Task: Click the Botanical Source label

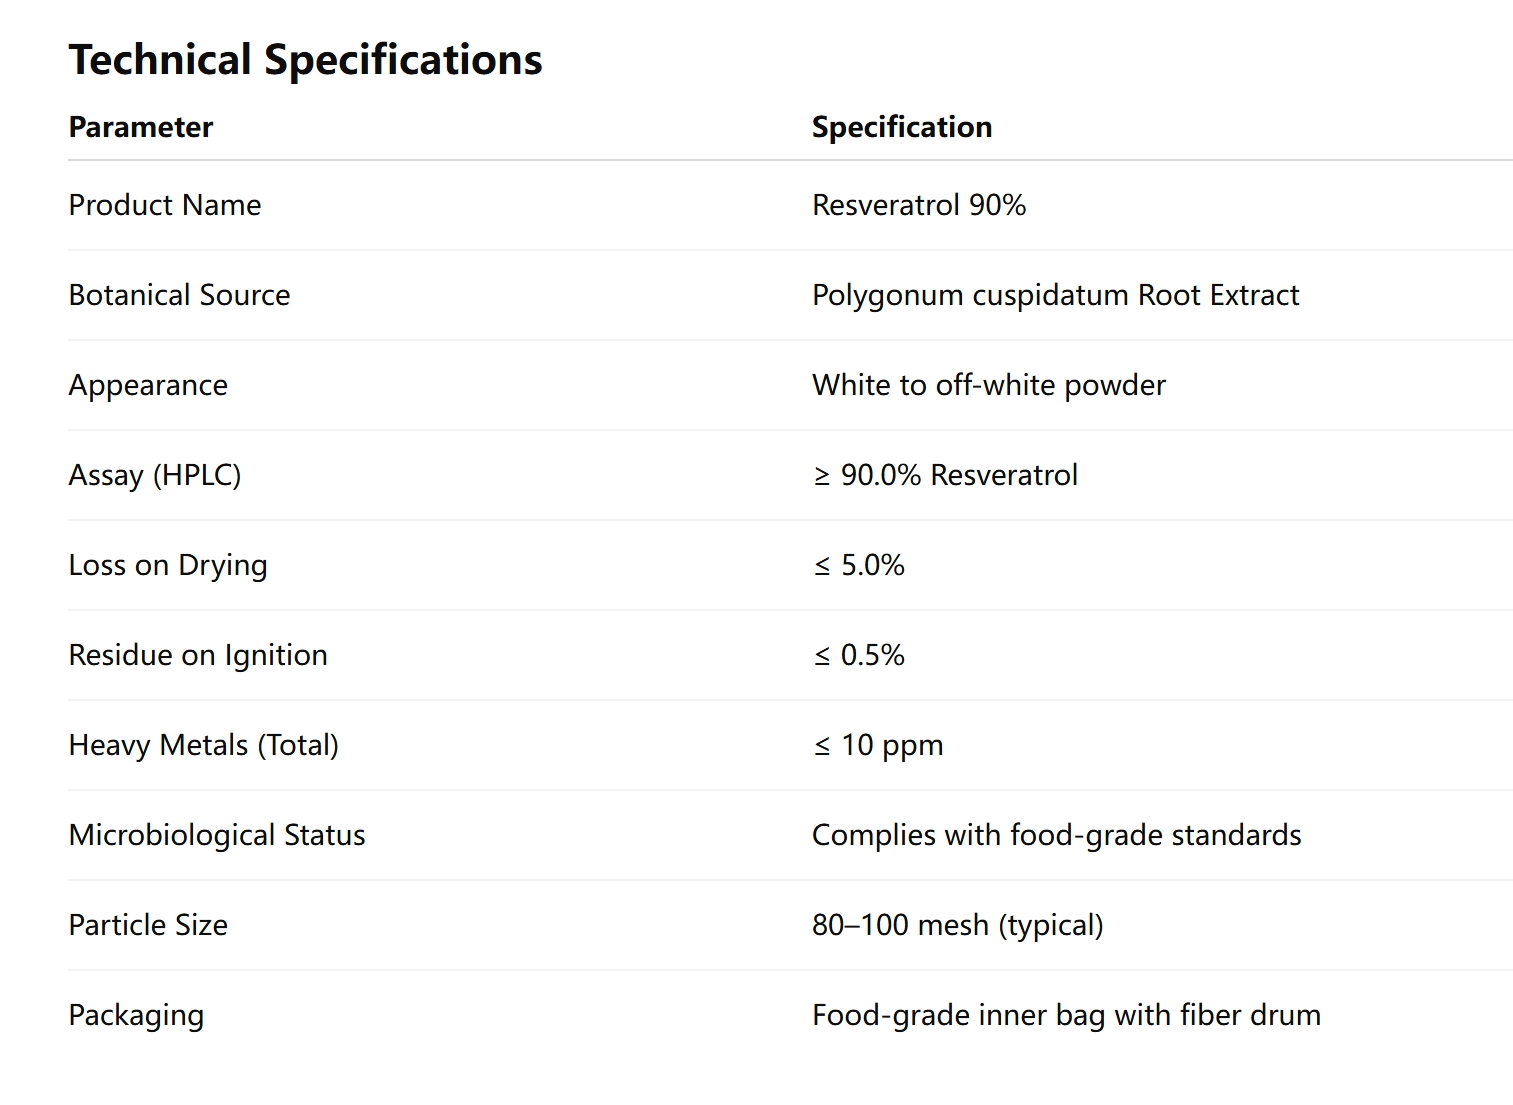Action: click(179, 295)
